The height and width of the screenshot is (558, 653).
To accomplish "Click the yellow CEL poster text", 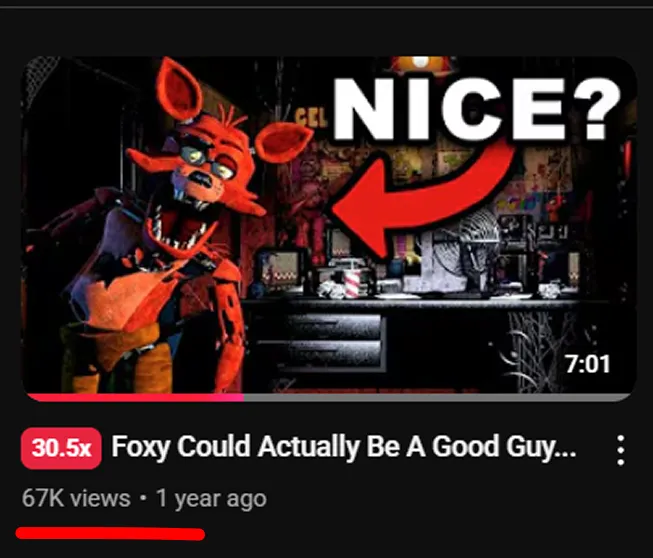I will (311, 117).
